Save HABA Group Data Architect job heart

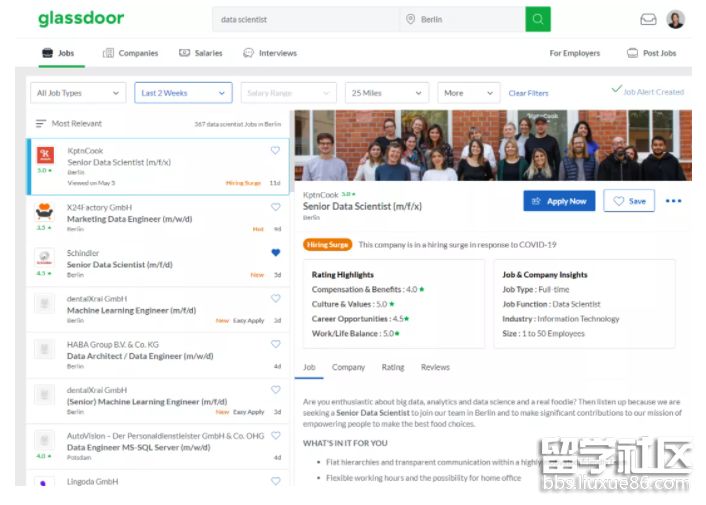point(276,344)
